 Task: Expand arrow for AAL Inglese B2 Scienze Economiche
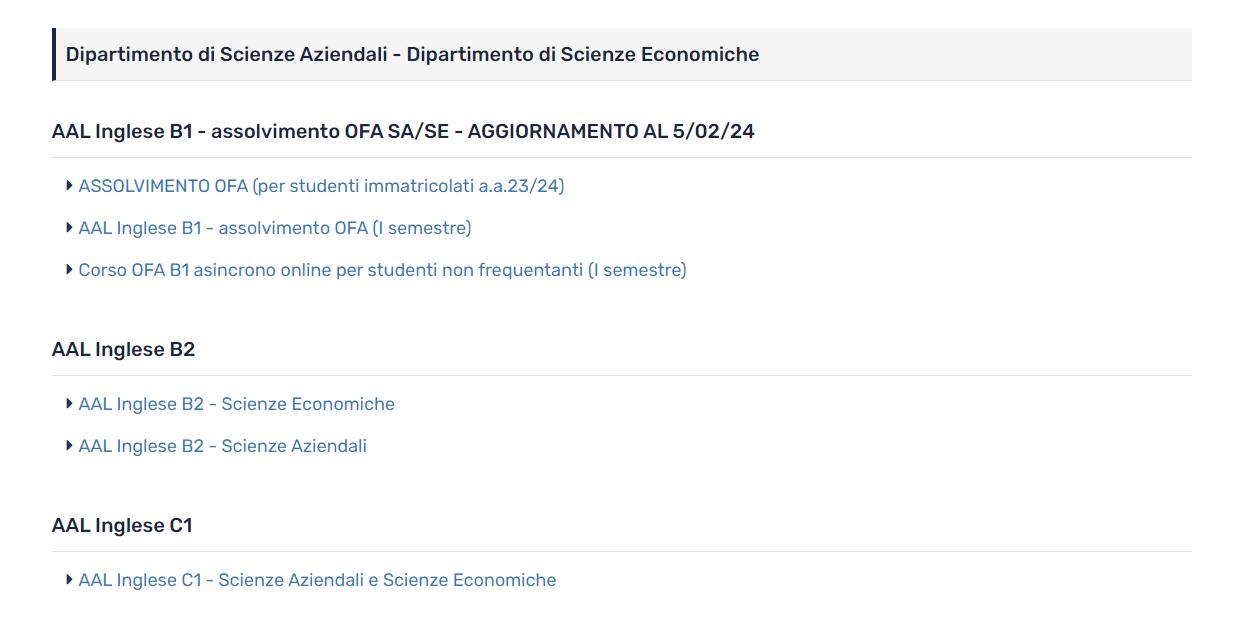click(69, 403)
